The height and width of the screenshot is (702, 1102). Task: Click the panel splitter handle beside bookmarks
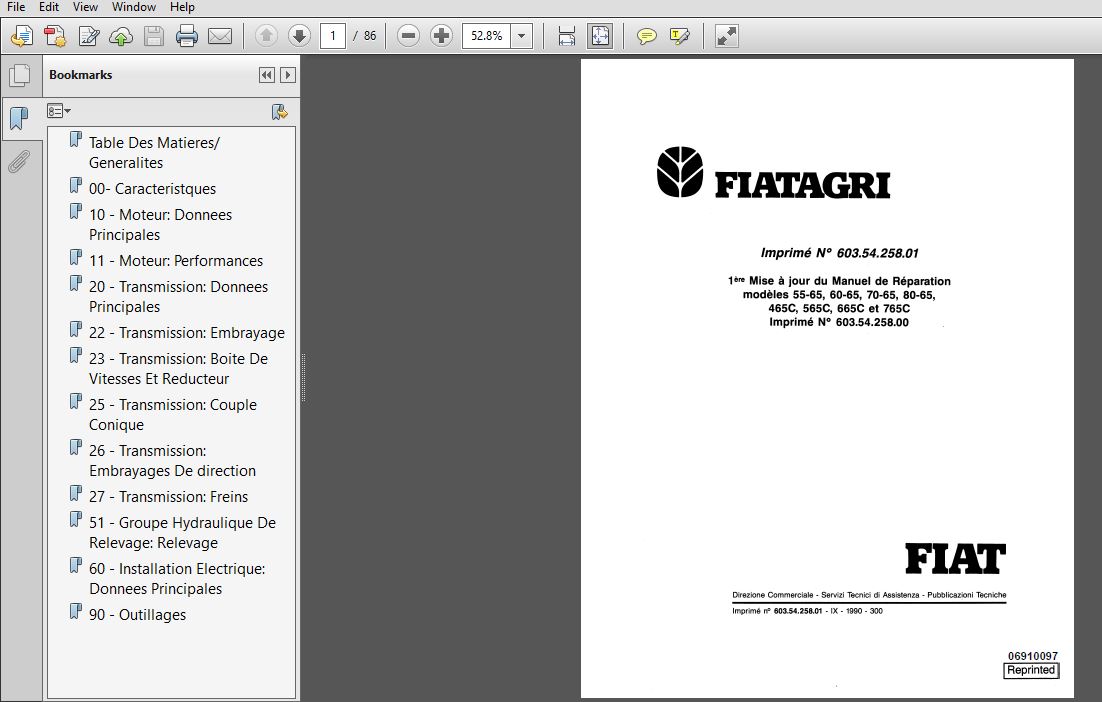tap(303, 377)
